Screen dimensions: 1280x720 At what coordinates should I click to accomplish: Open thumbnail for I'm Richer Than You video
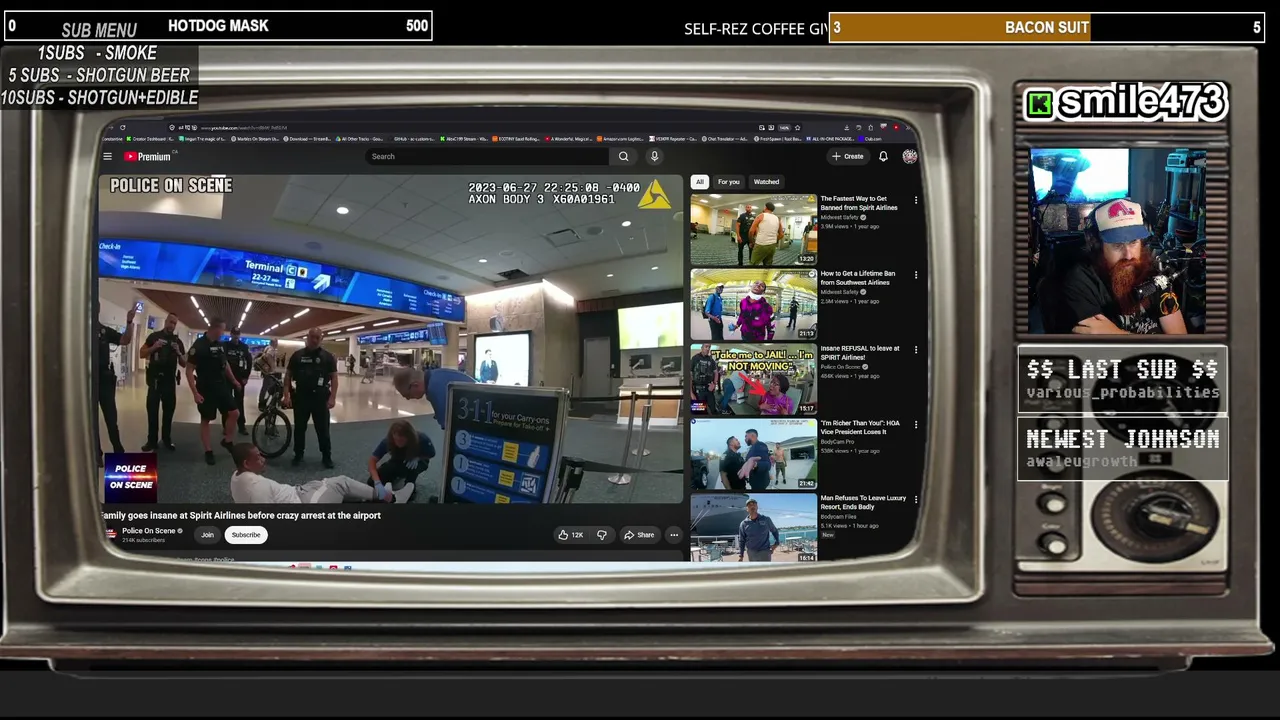coord(753,453)
